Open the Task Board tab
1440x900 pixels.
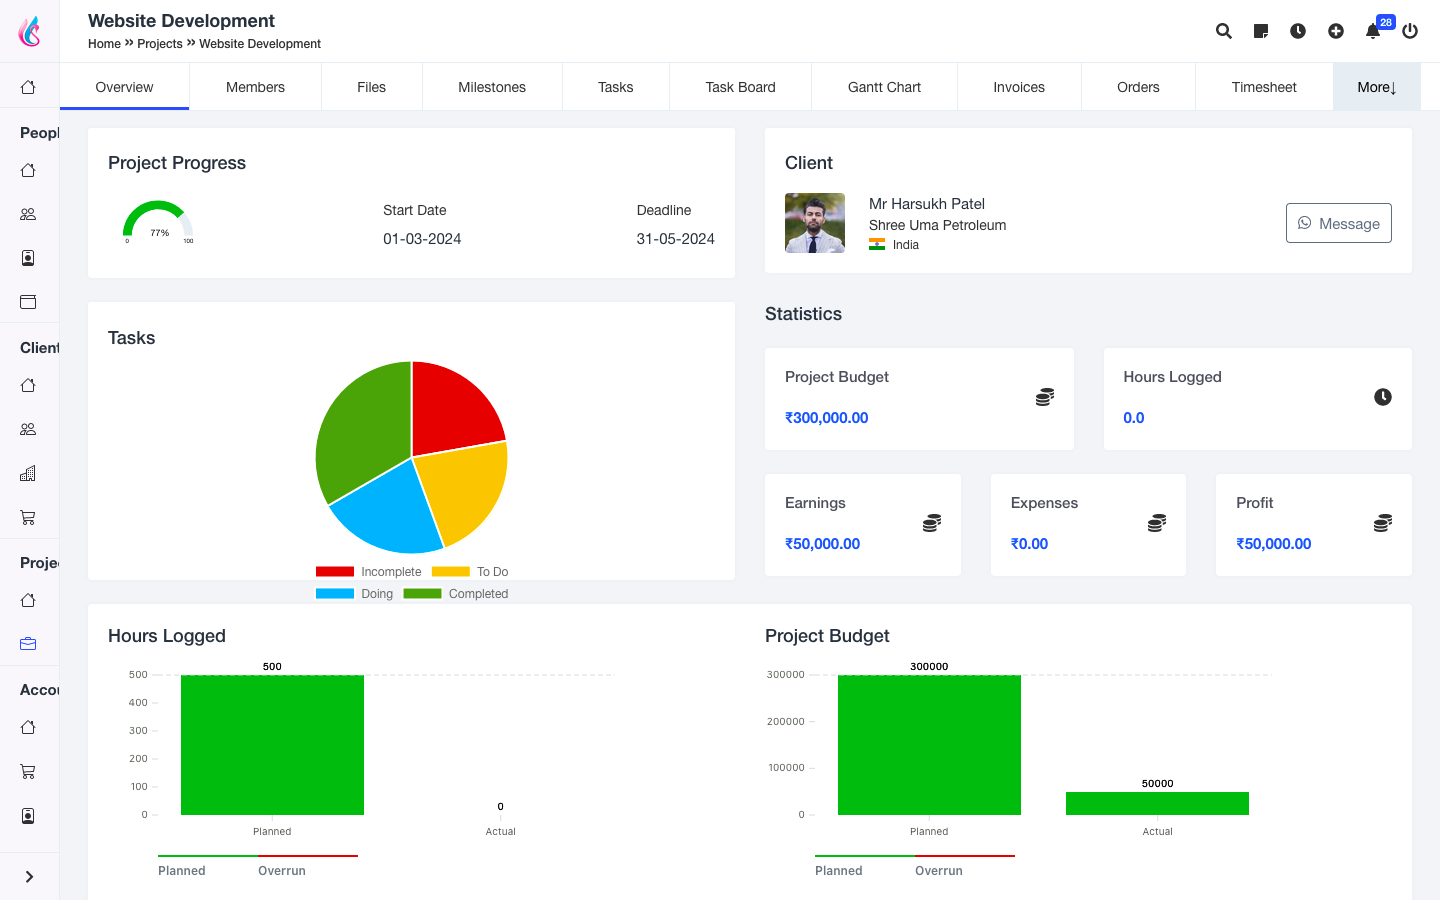pos(740,87)
